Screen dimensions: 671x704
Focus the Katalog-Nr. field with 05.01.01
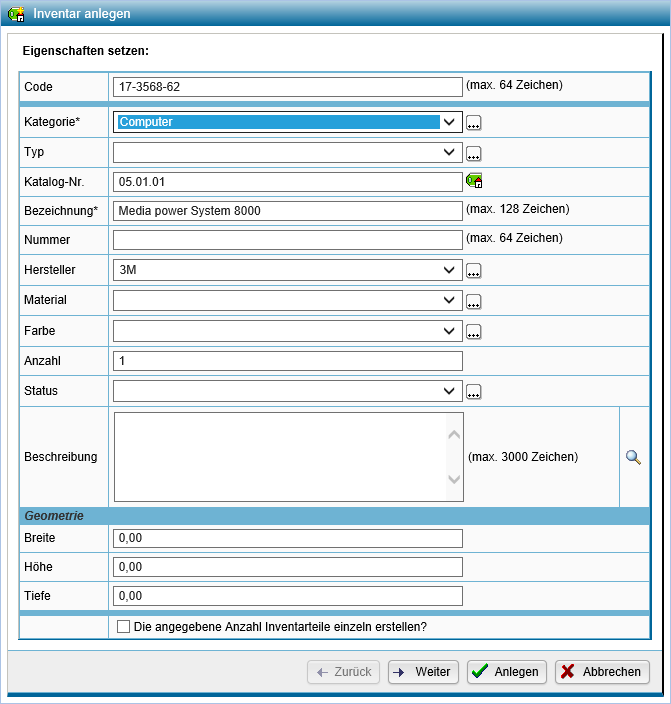[287, 182]
